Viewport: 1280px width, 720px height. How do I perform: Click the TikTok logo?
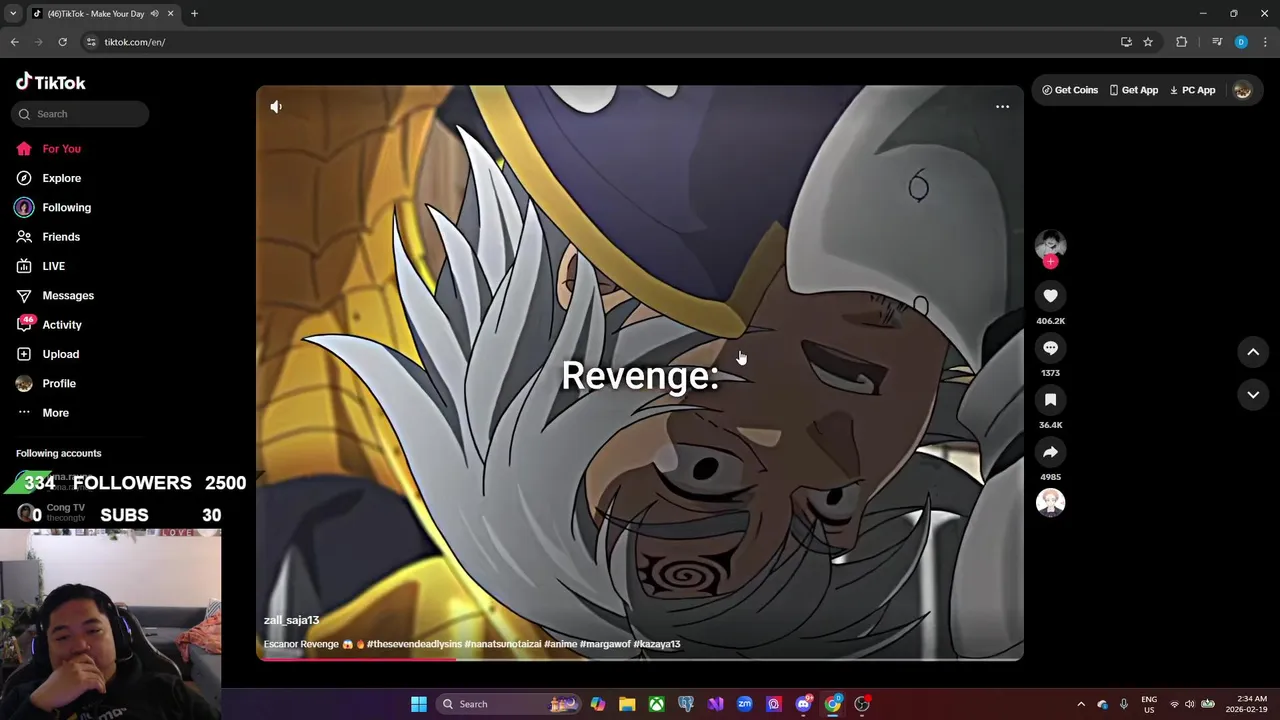pos(51,82)
